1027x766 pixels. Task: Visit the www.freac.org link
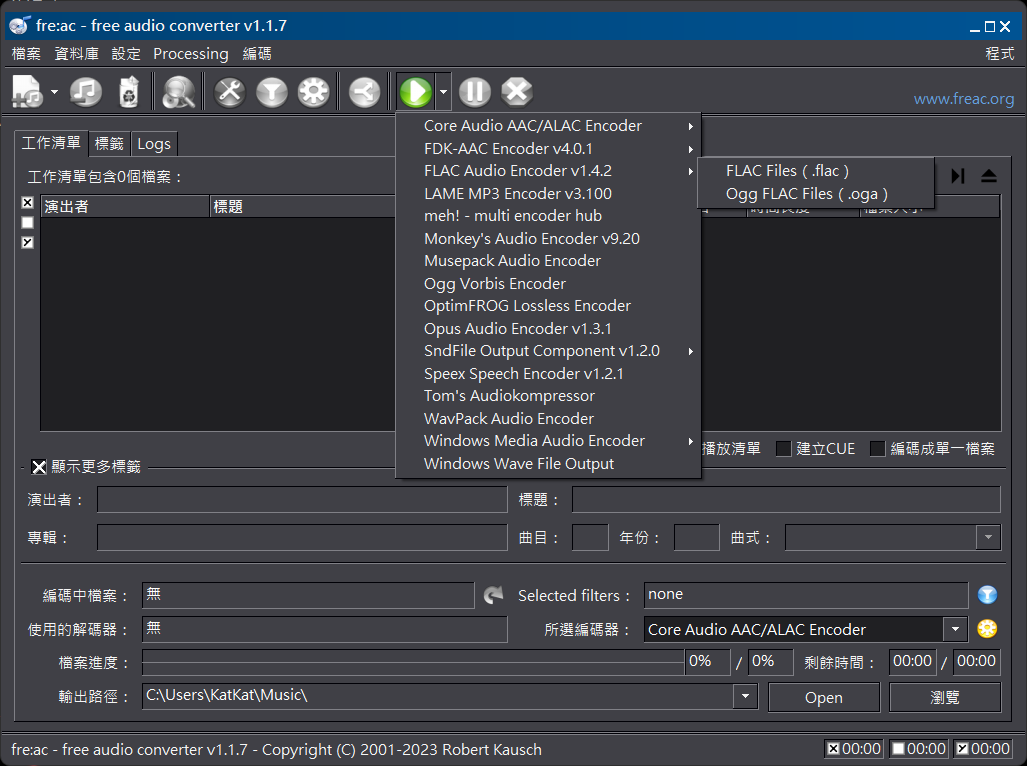963,99
